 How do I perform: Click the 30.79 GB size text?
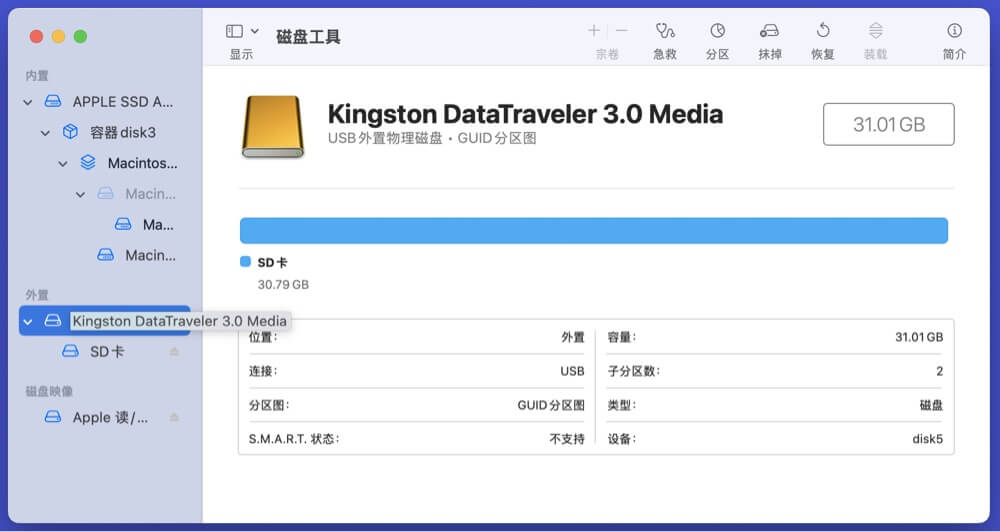coord(283,284)
